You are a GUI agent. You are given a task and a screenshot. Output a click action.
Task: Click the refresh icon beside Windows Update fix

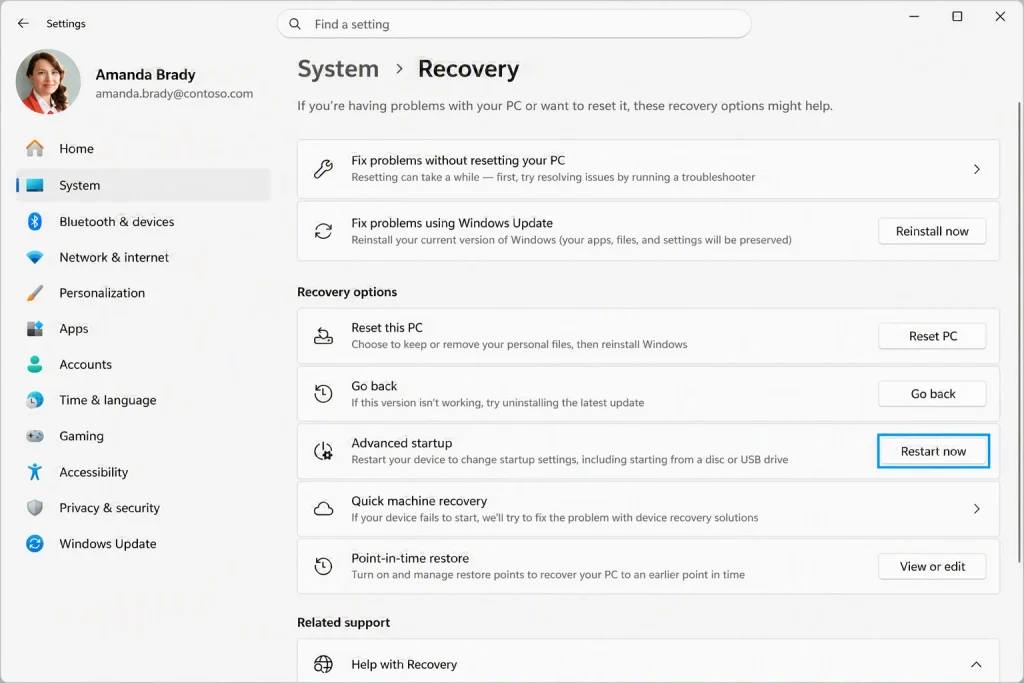[x=323, y=231]
